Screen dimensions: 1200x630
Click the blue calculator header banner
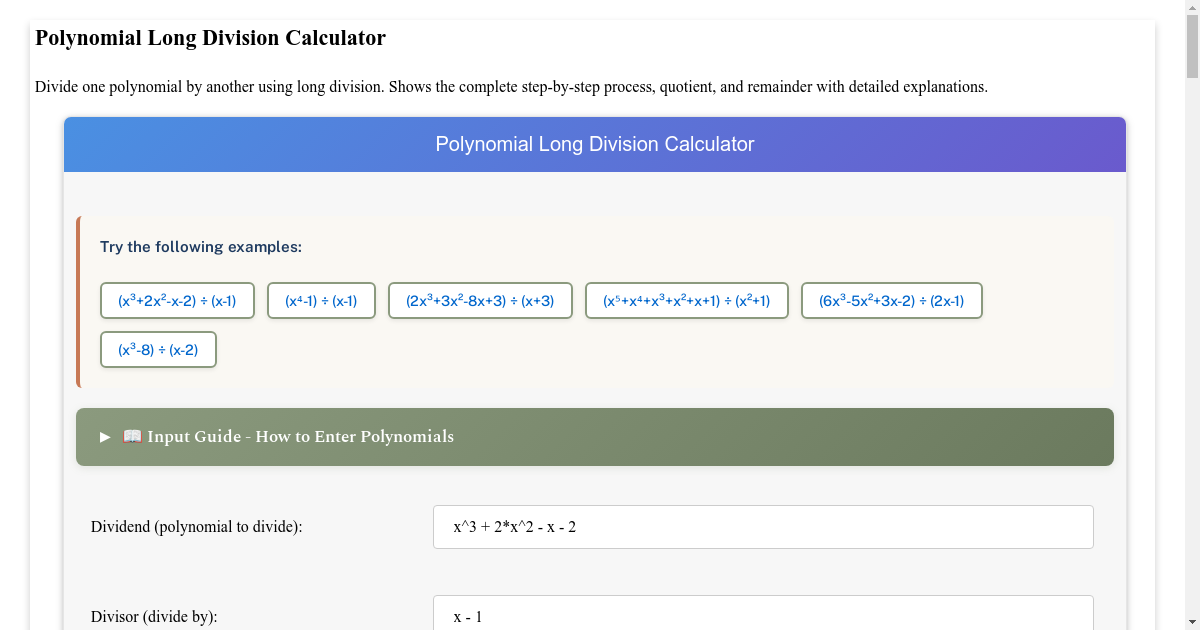pos(594,144)
